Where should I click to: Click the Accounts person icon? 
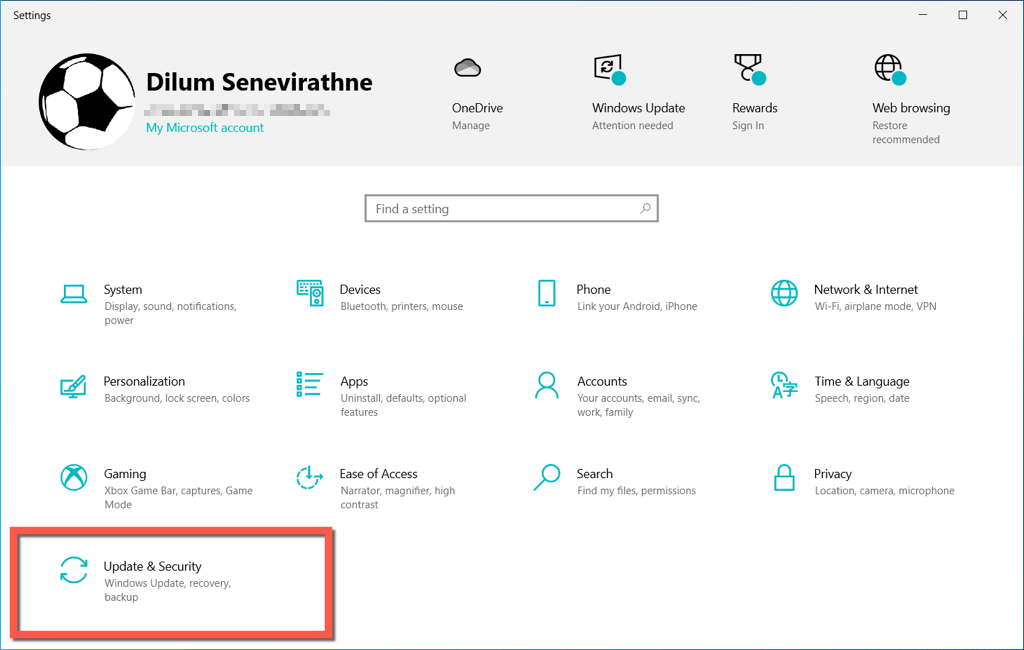546,385
